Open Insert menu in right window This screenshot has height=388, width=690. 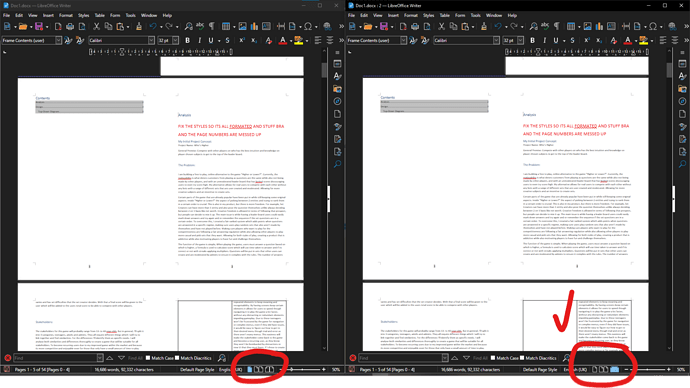pos(393,15)
